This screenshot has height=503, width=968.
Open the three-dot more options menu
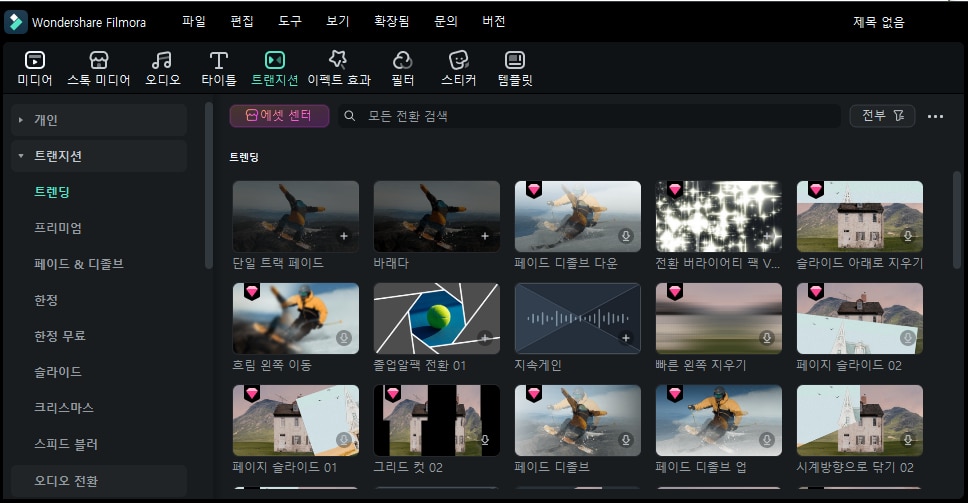(935, 116)
